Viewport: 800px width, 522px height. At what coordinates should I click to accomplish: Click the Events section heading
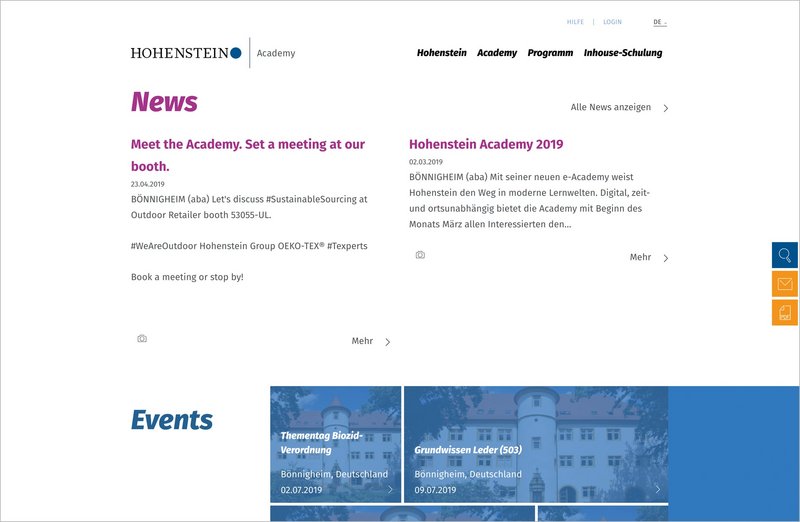pyautogui.click(x=171, y=420)
